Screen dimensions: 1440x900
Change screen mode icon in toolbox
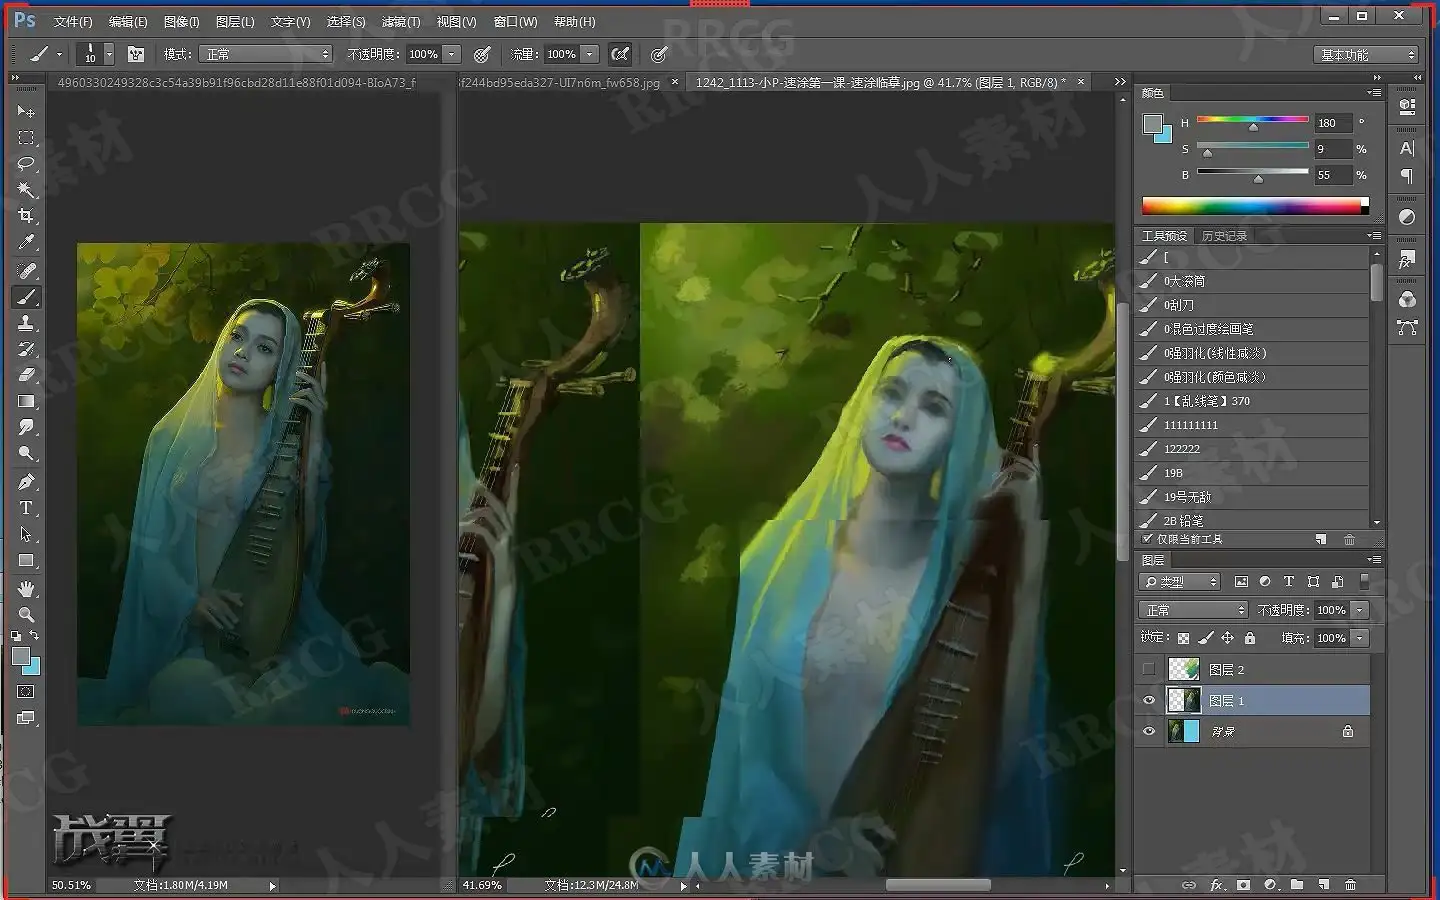coord(26,718)
